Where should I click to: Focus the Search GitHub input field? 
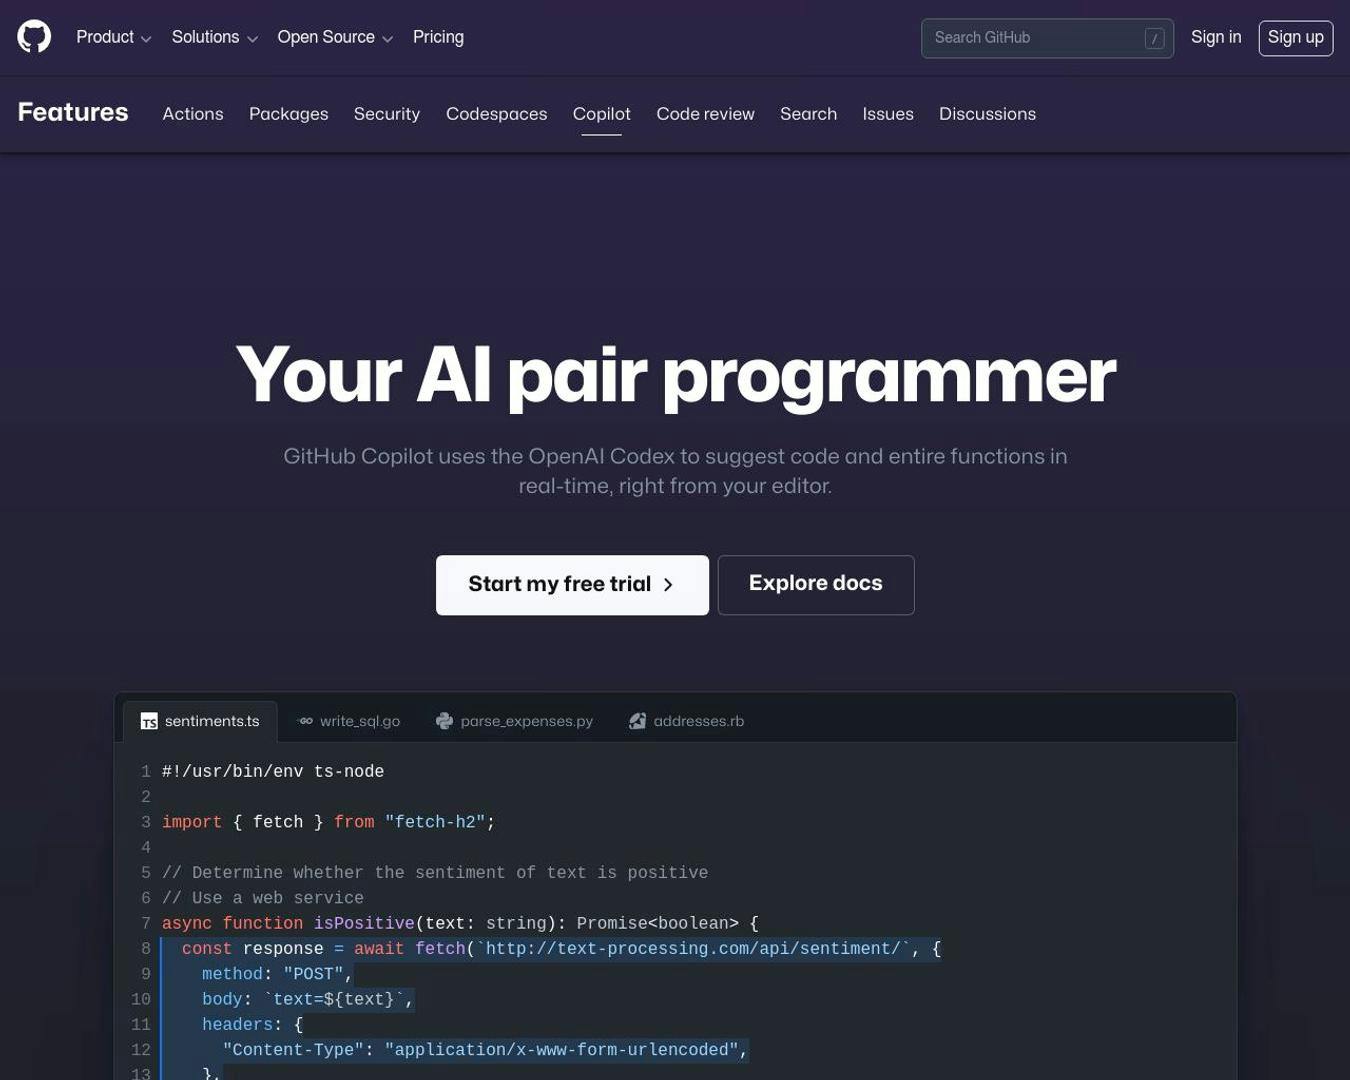coord(1047,38)
